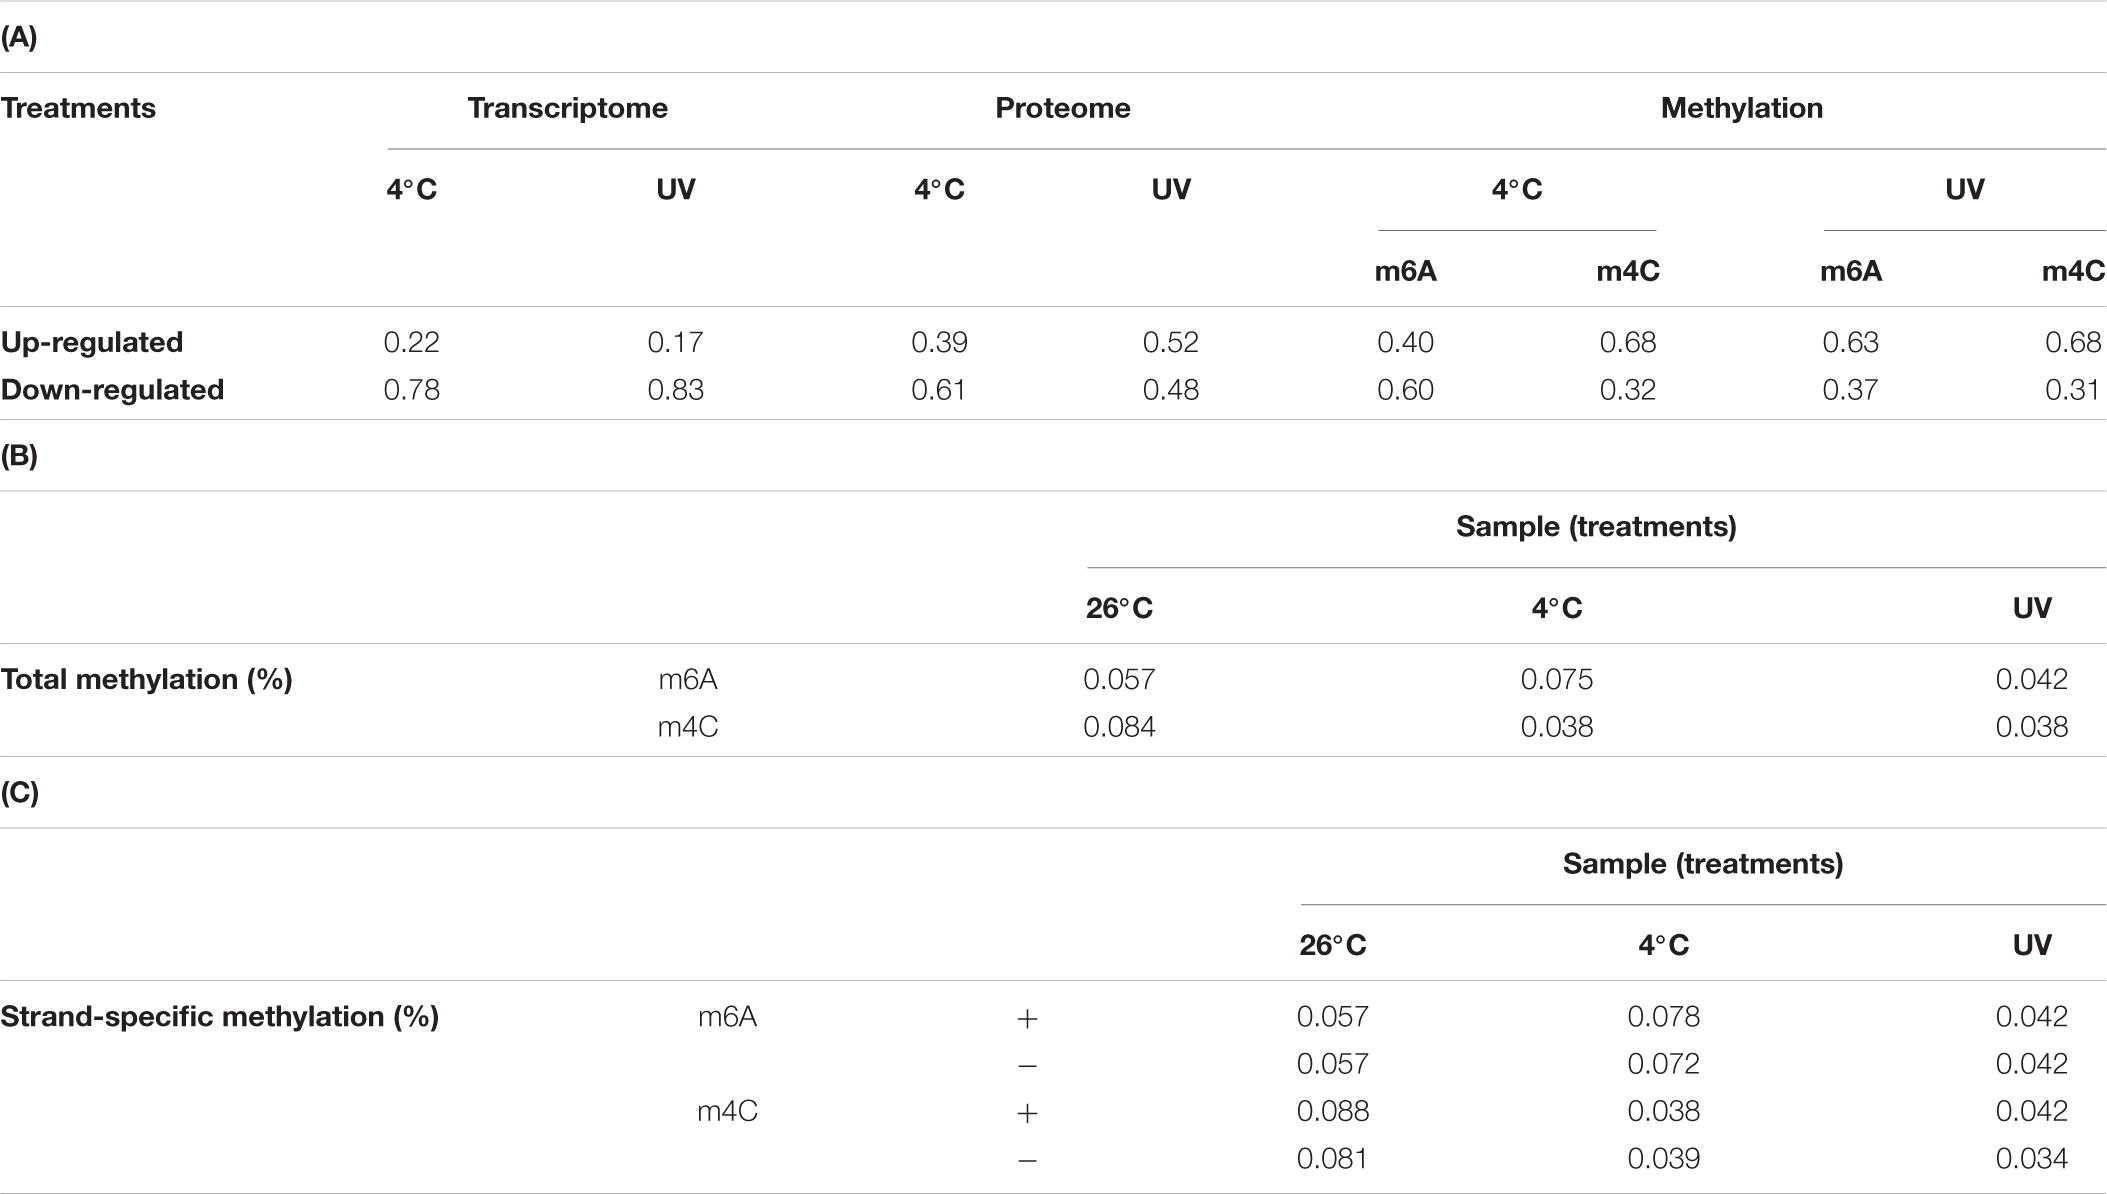
Task: Click the 0.22 up-regulated transcriptome value
Action: (411, 342)
